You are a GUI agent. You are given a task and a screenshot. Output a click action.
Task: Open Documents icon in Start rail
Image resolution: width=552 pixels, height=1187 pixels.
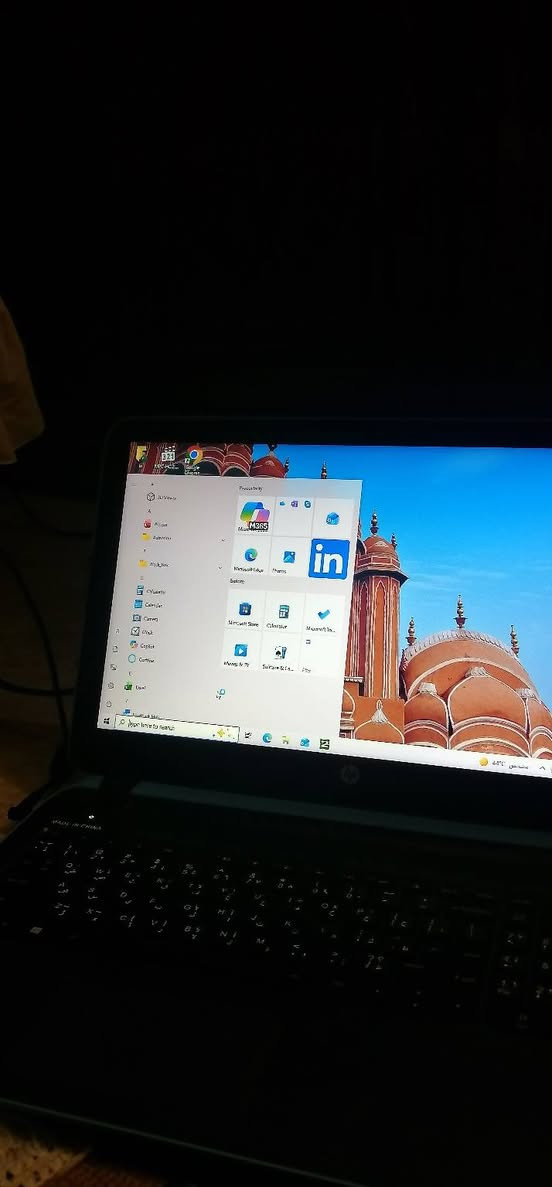click(x=115, y=649)
